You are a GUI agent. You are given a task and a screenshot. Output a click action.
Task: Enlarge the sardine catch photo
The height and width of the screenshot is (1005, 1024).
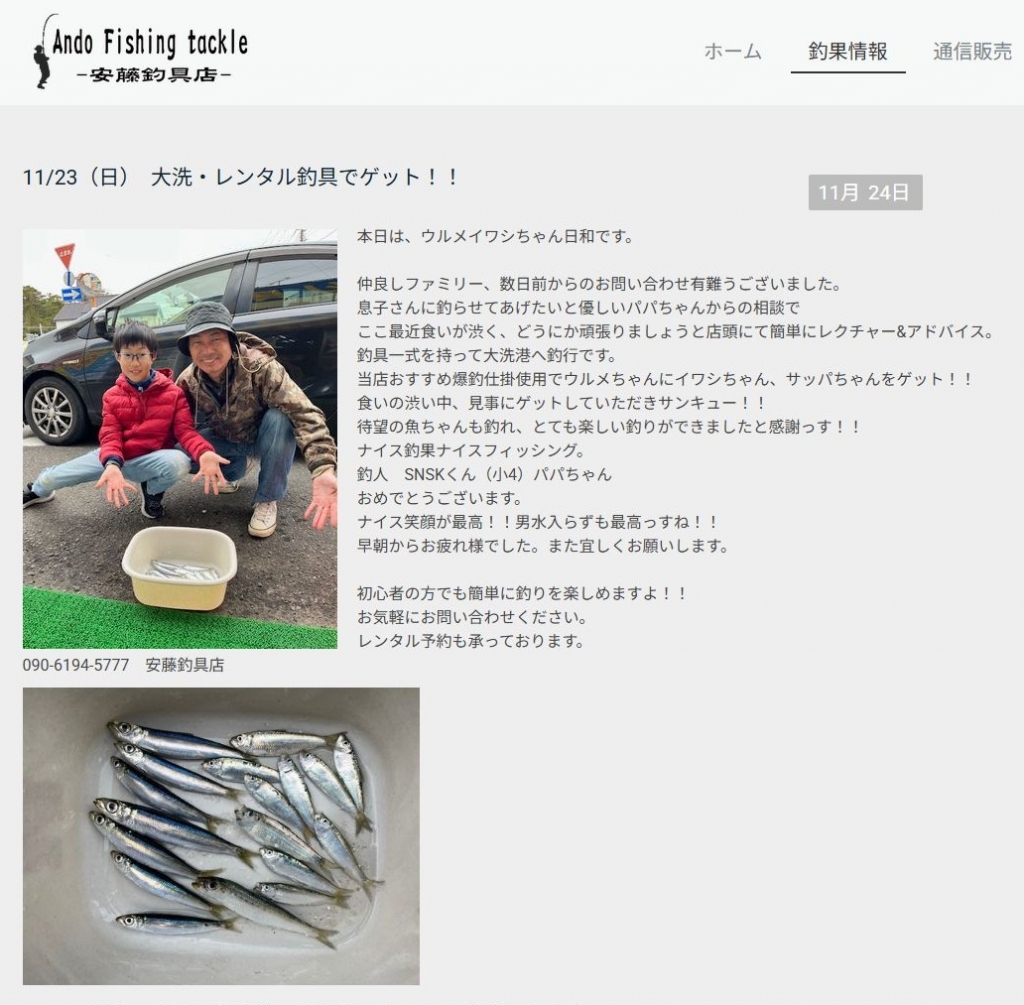click(x=221, y=836)
